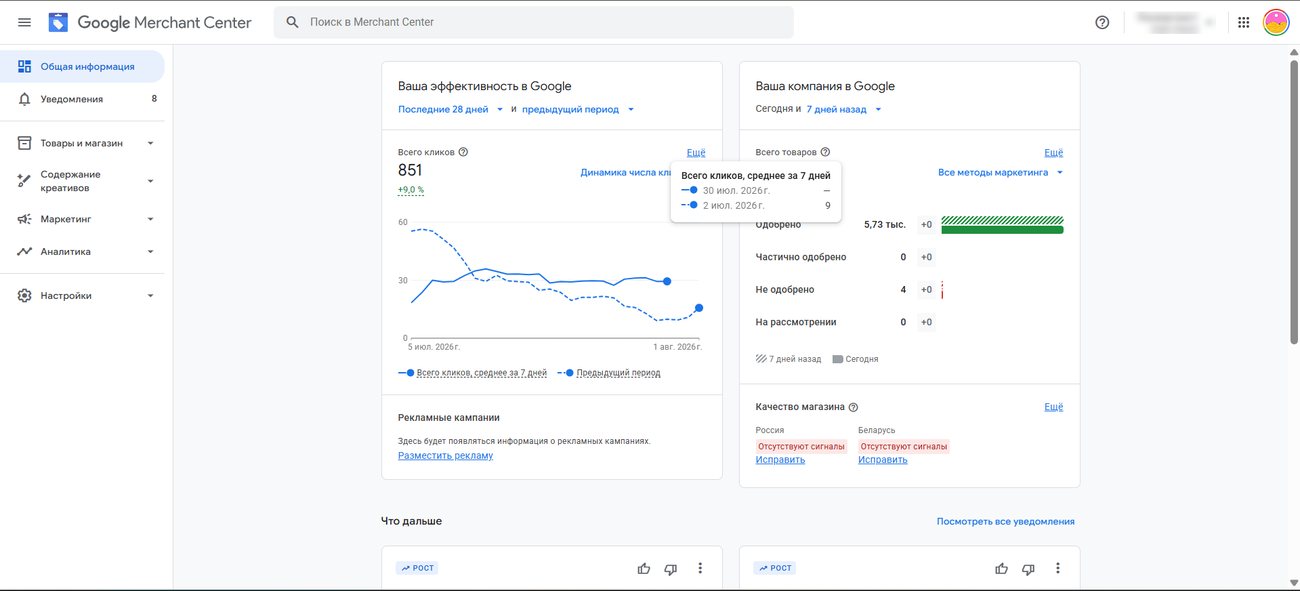This screenshot has width=1300, height=591.
Task: Click the Уведомления bell icon
Action: (25, 99)
